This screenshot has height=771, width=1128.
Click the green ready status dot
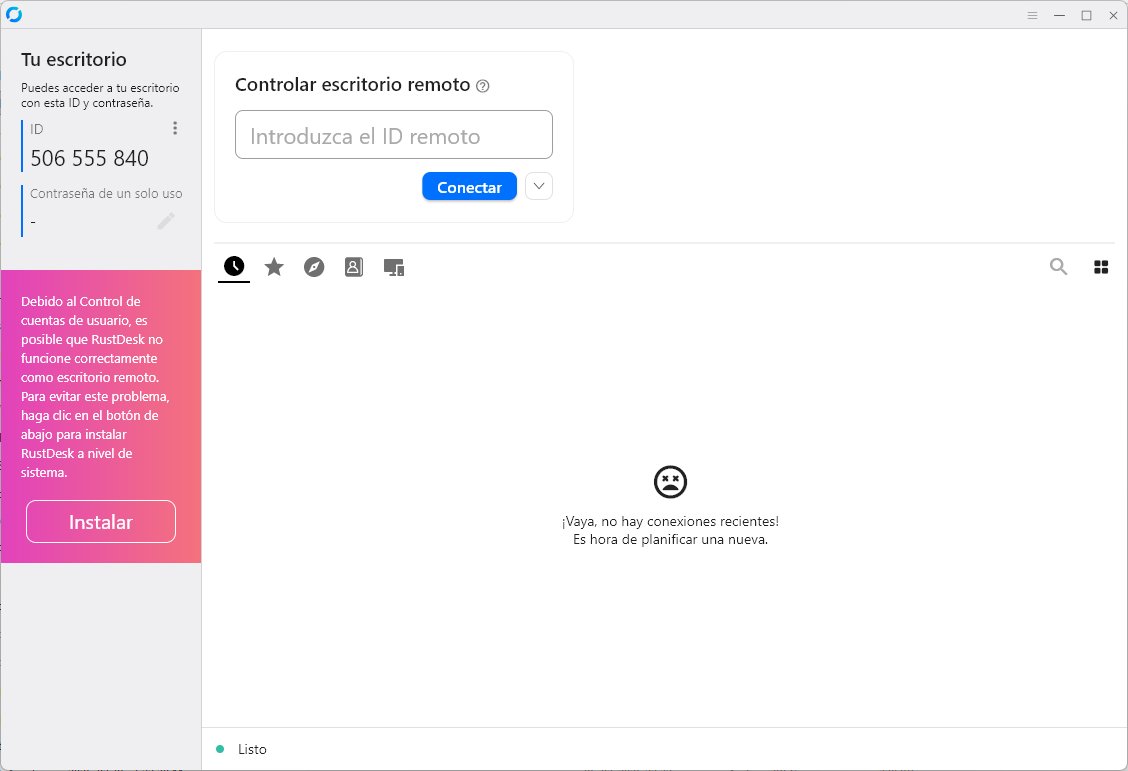tap(220, 749)
